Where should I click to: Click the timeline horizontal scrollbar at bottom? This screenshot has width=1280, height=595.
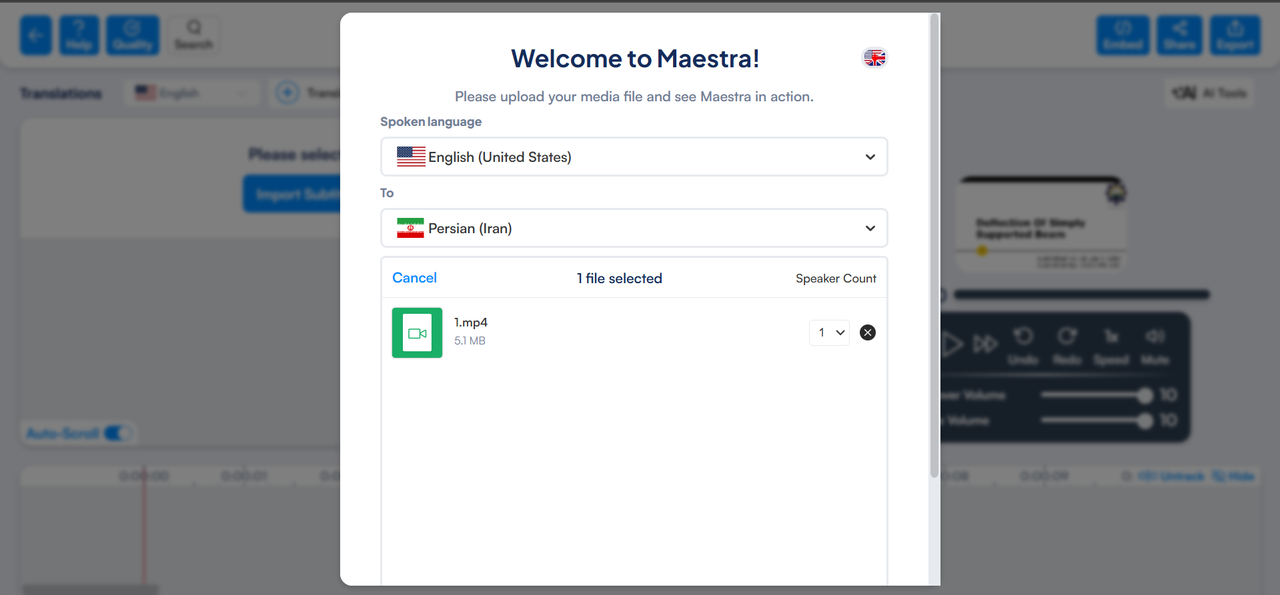coord(91,590)
